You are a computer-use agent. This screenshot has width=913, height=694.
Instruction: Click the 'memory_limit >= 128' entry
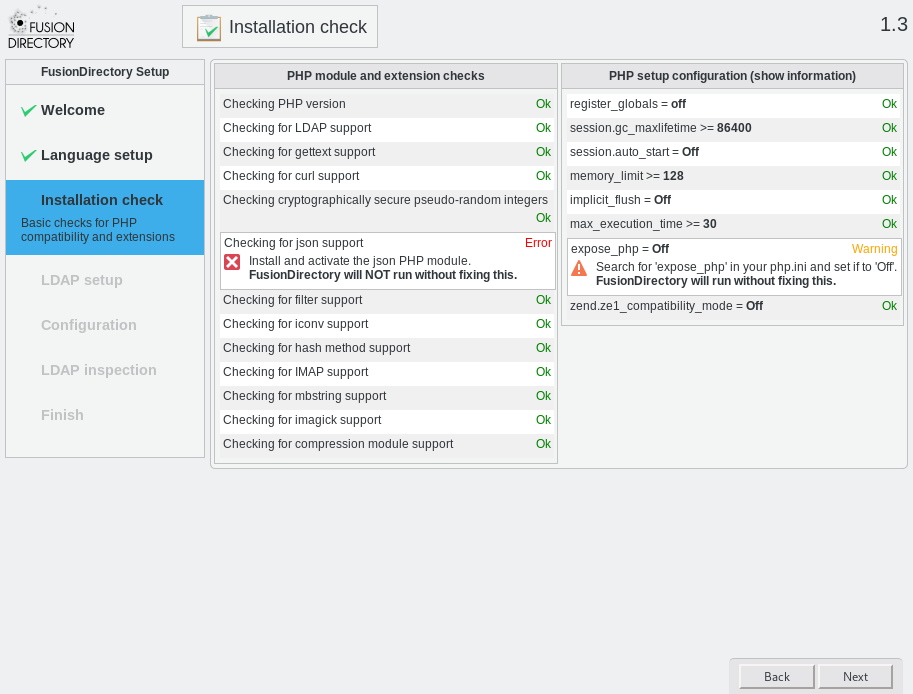[734, 176]
